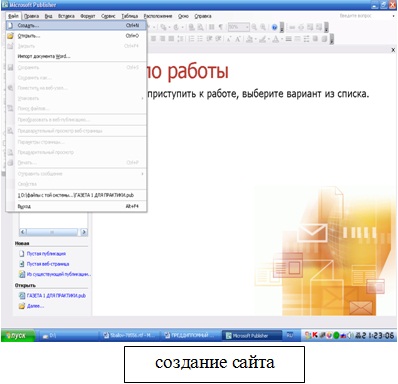
Task: Click task pane scrollbar left arrow
Action: [23, 232]
